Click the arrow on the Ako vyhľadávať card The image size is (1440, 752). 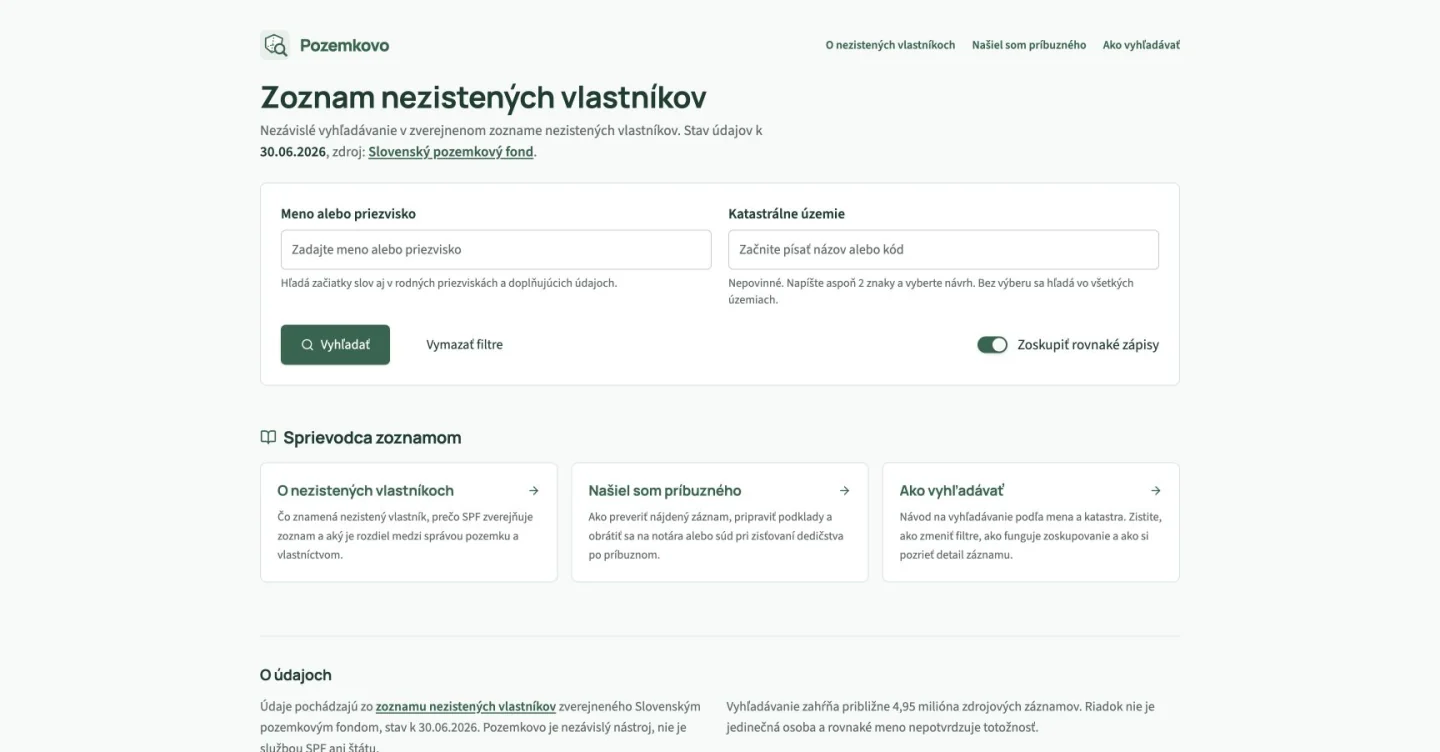1156,491
